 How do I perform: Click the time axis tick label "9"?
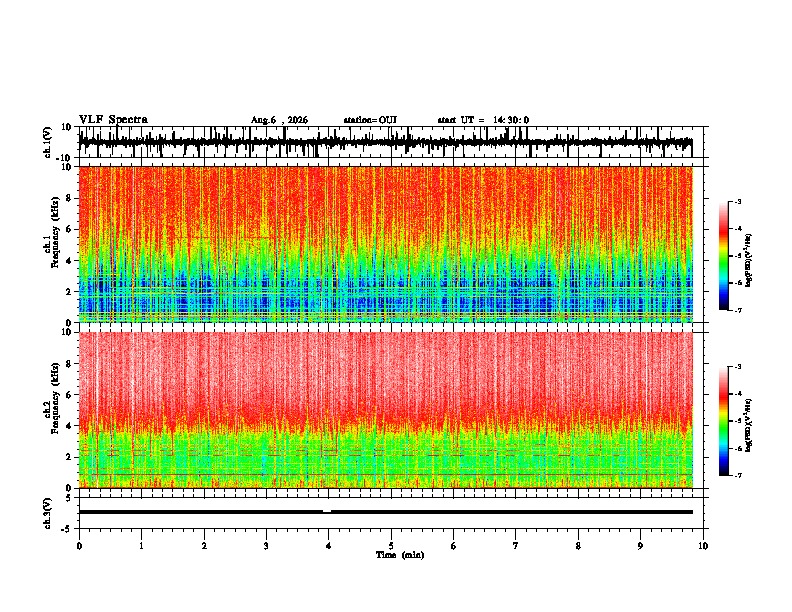coord(640,546)
